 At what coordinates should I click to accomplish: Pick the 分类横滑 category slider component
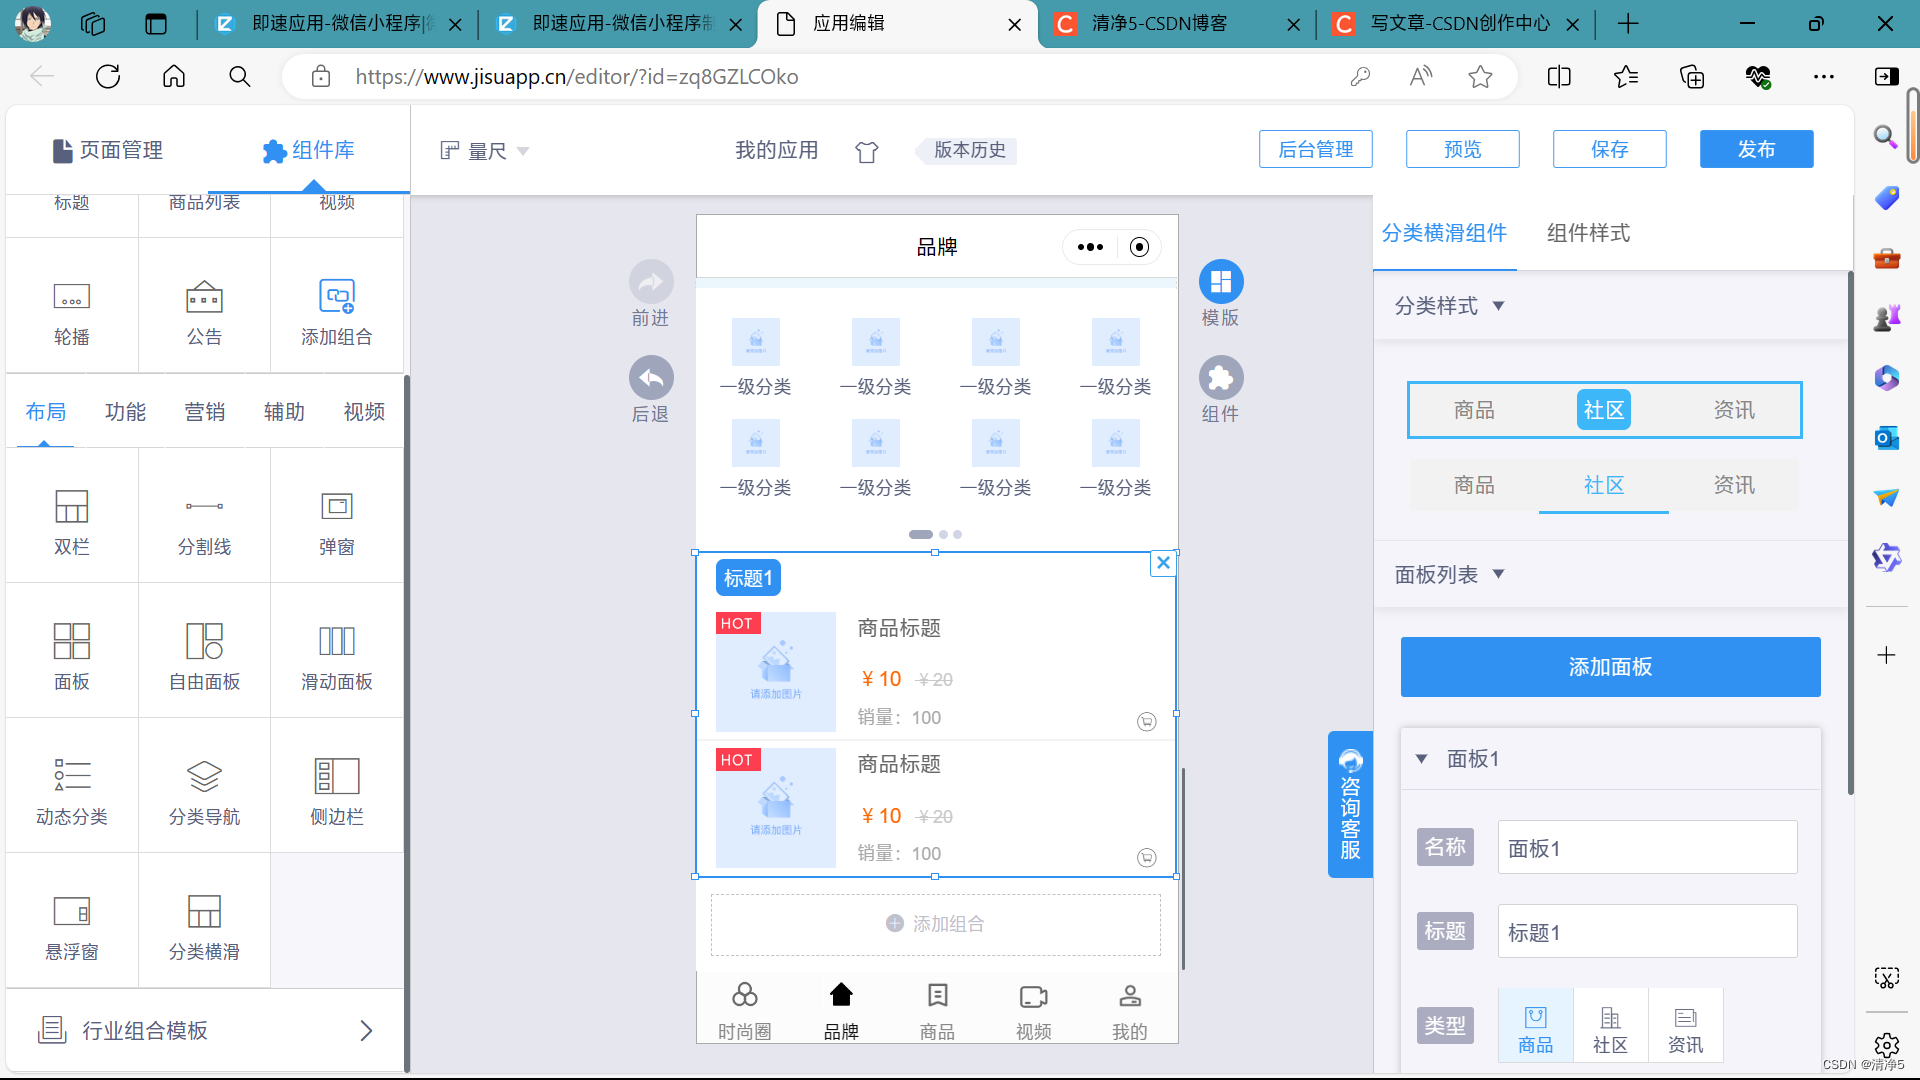(x=204, y=926)
